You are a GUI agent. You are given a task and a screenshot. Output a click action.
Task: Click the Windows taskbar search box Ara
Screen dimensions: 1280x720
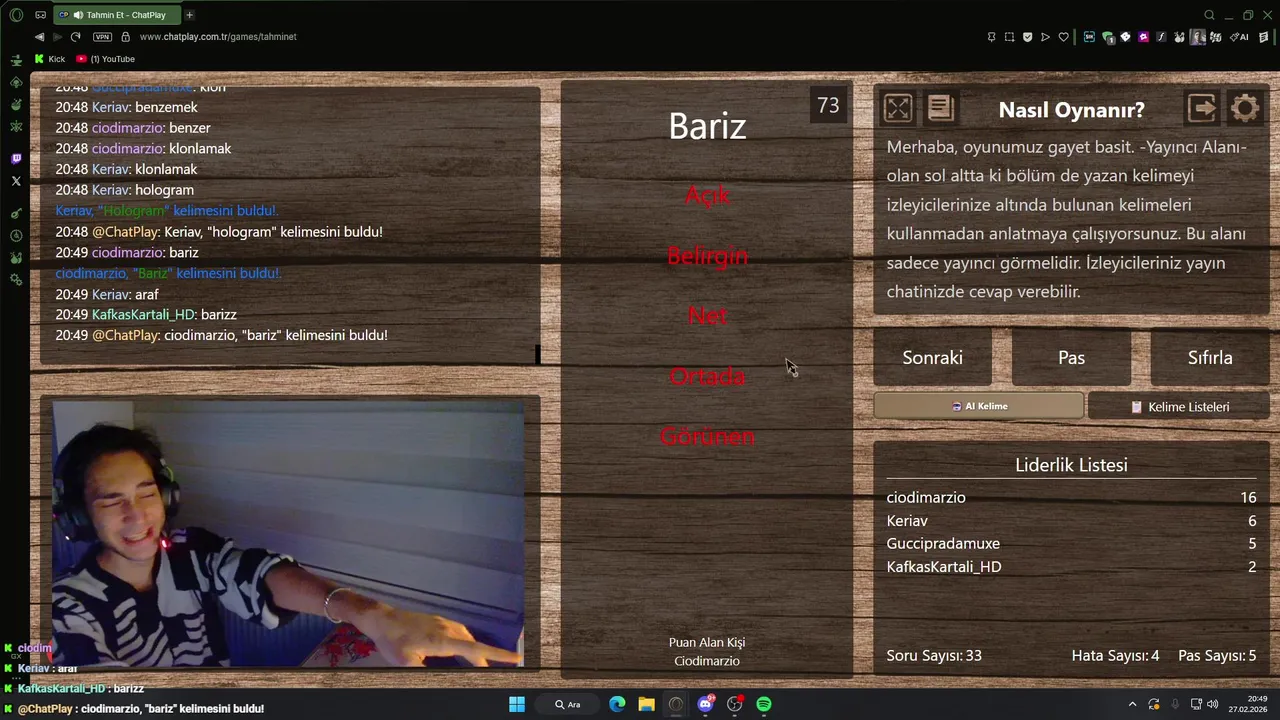click(567, 704)
